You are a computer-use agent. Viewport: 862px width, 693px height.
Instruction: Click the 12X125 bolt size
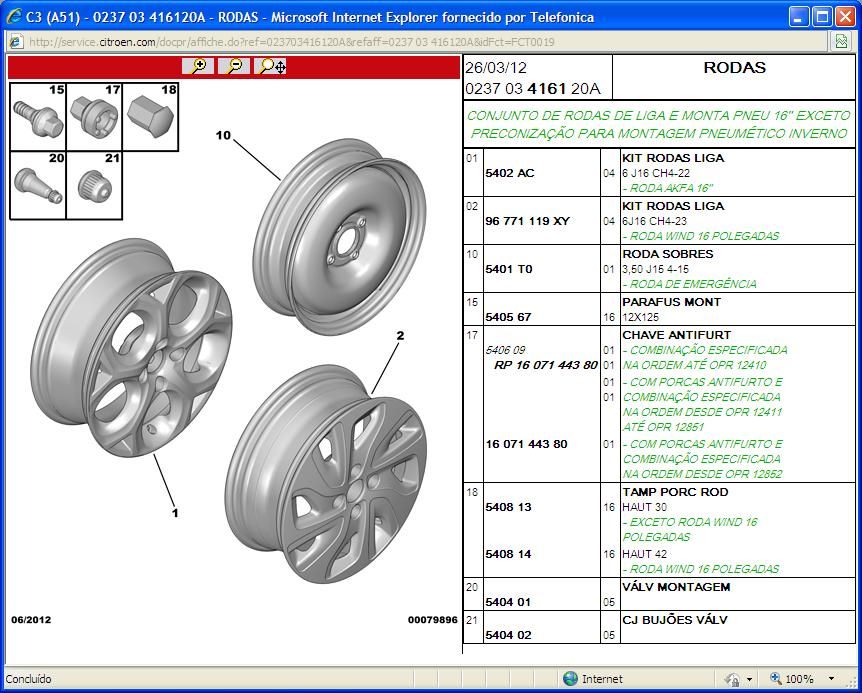(640, 317)
